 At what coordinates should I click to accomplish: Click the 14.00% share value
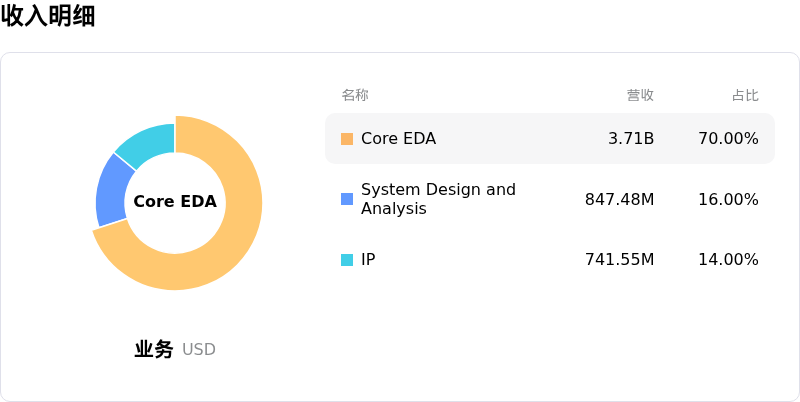[728, 260]
